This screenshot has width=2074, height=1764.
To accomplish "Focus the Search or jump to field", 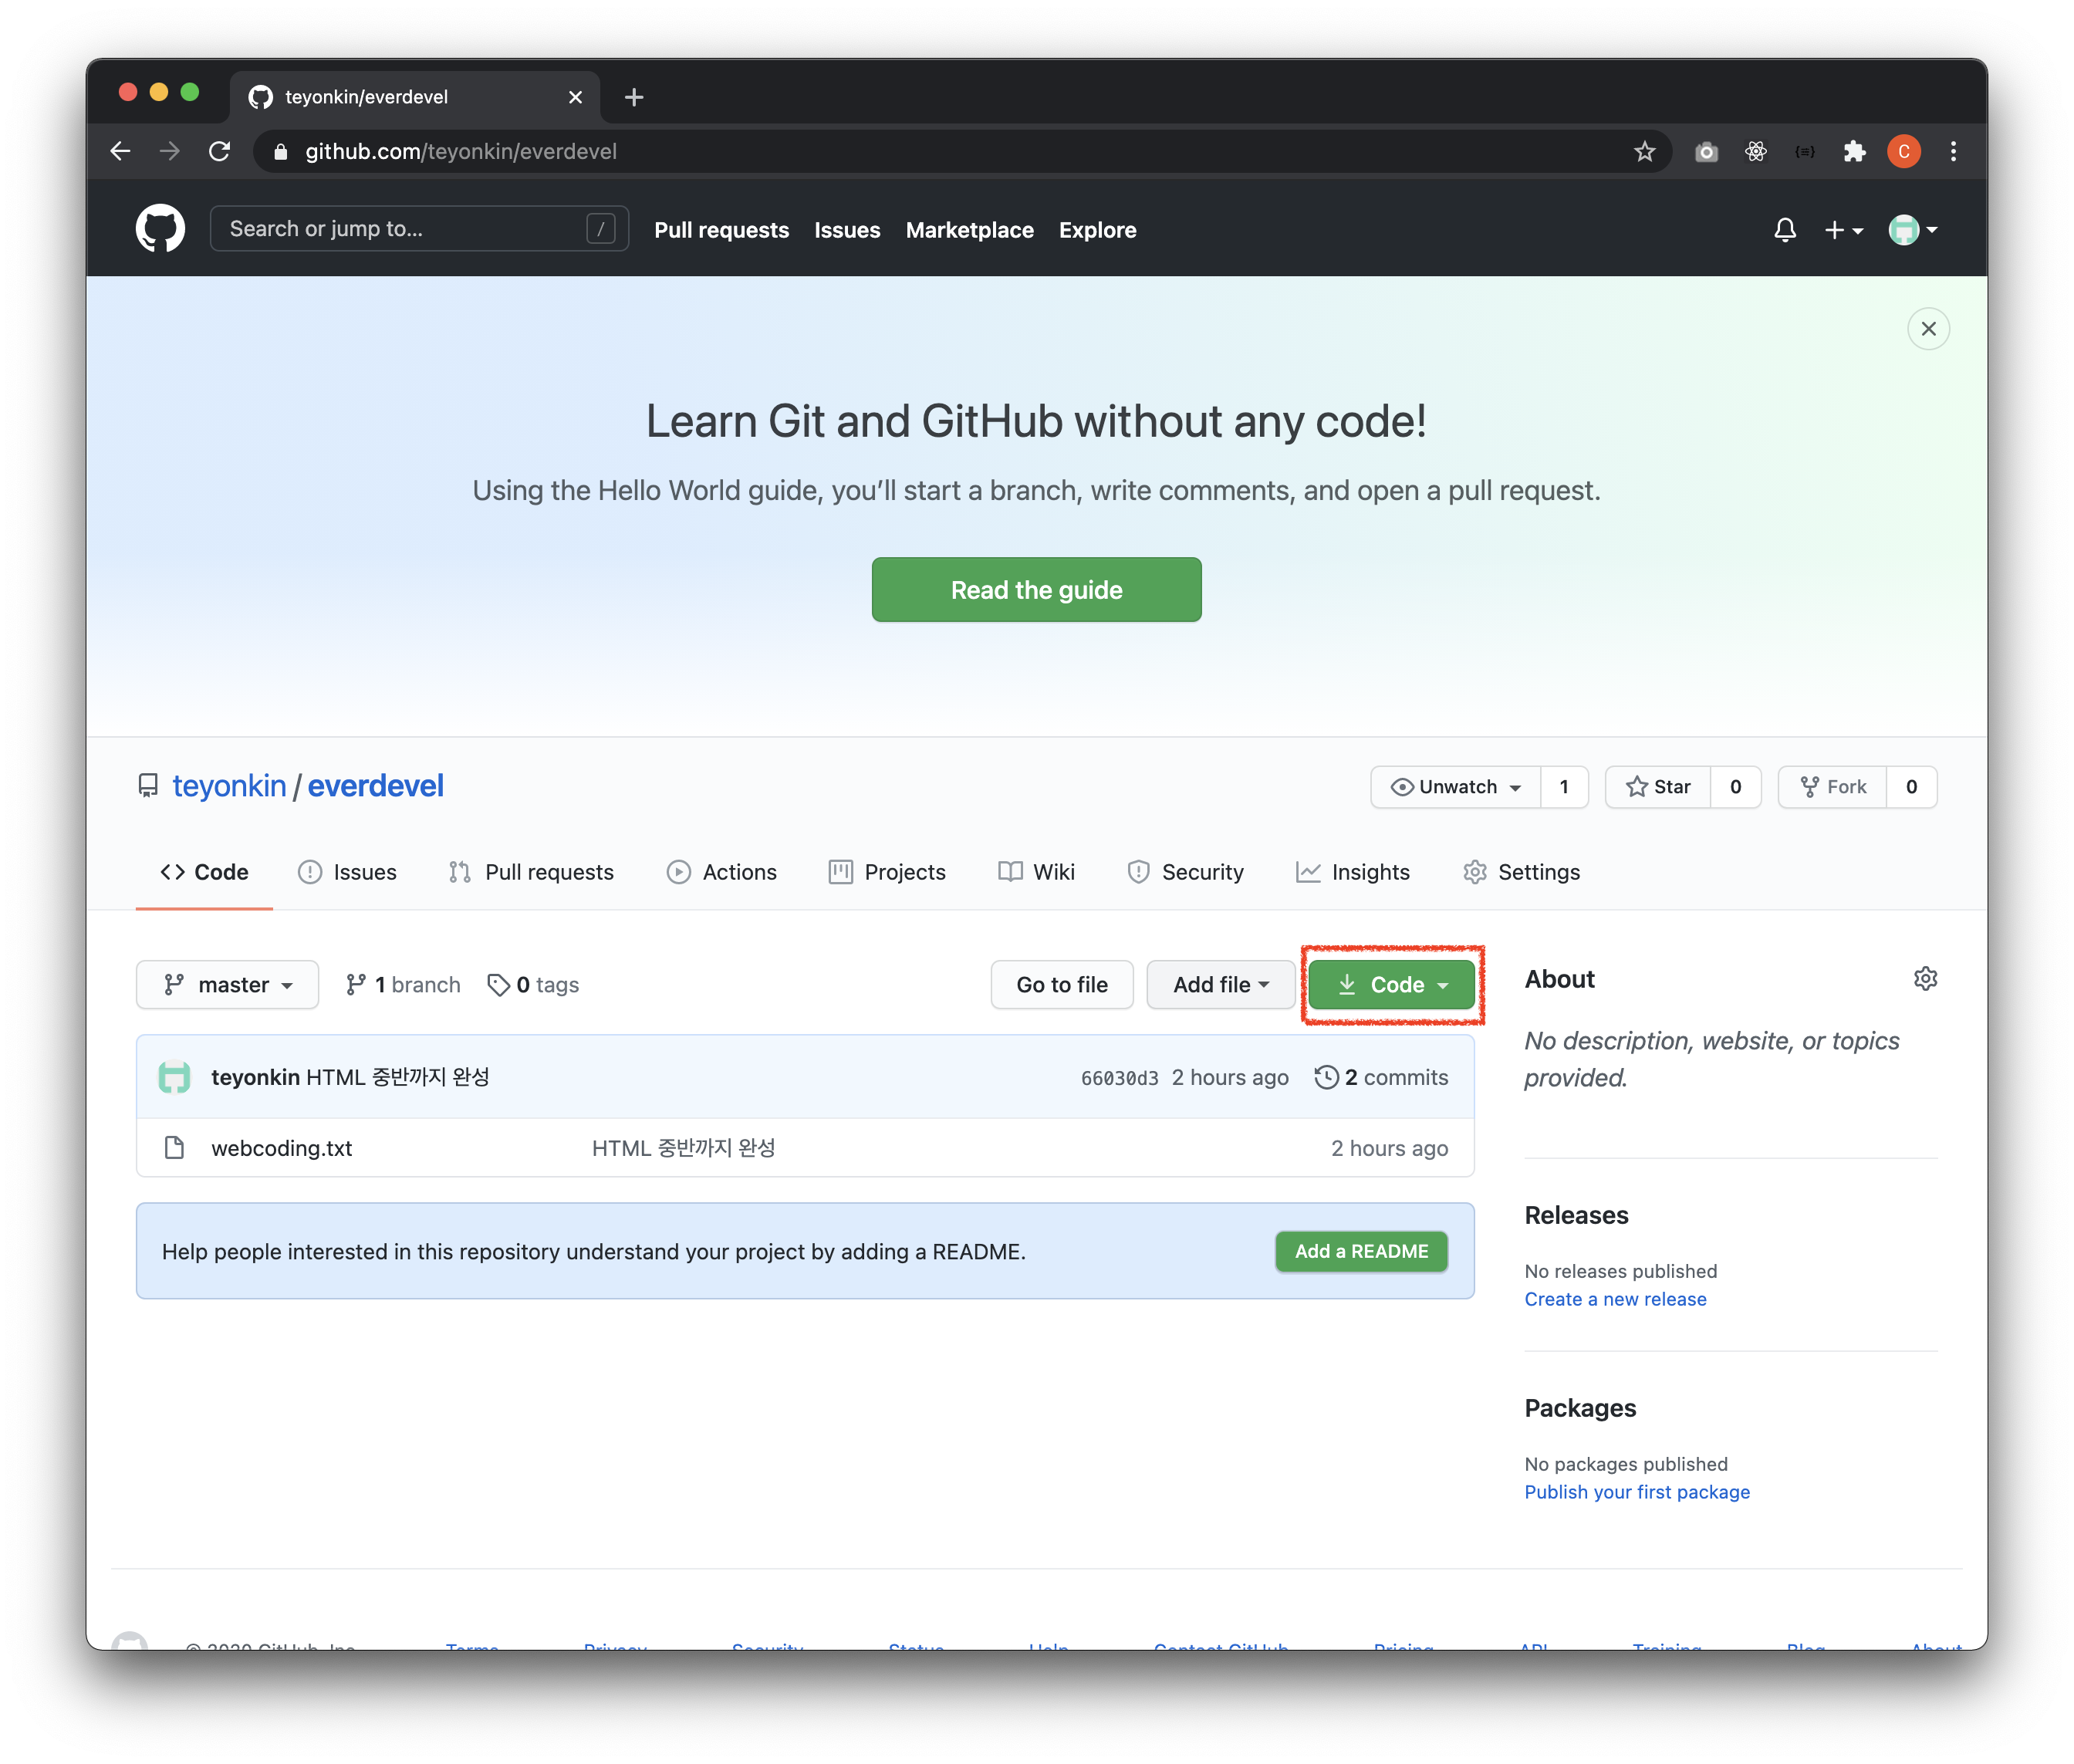I will coord(419,229).
